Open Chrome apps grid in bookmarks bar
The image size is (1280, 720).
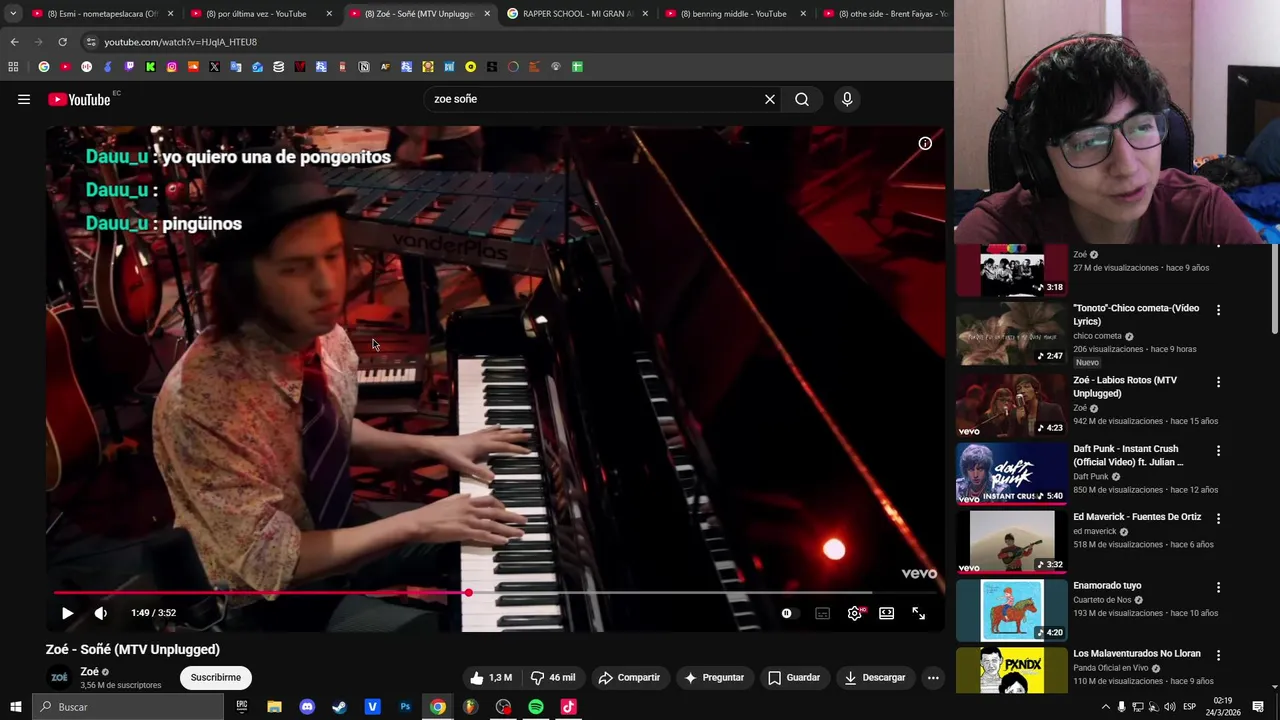point(13,67)
